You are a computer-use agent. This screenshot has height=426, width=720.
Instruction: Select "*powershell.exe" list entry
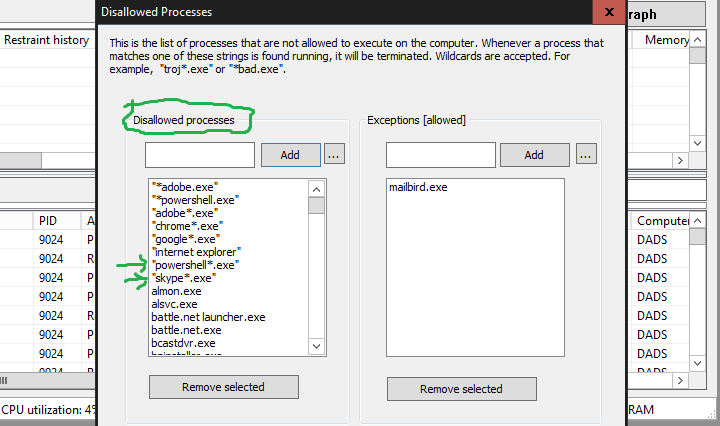pos(194,200)
